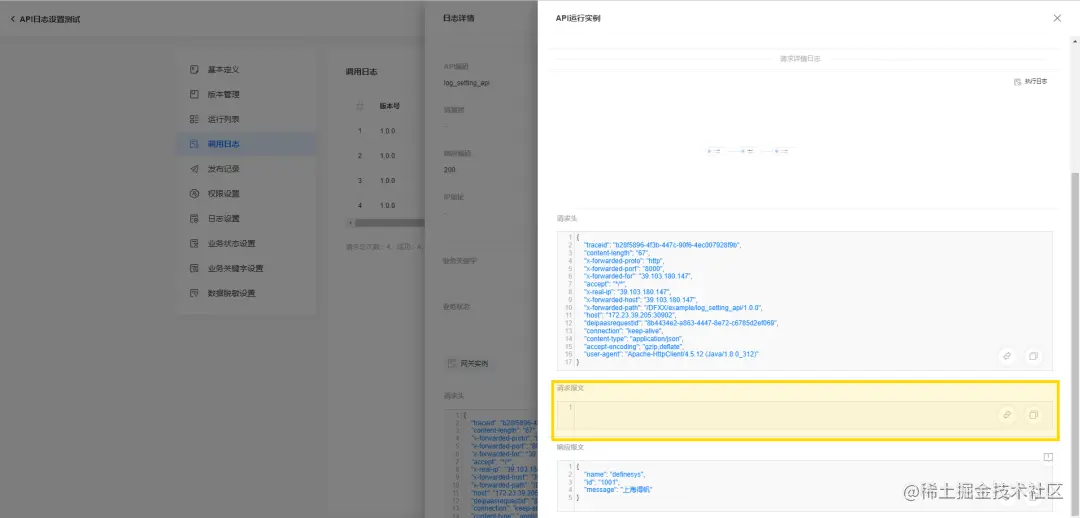Viewport: 1080px width, 518px height.
Task: Click the "traceid" line in 请求头
Action: coord(661,245)
